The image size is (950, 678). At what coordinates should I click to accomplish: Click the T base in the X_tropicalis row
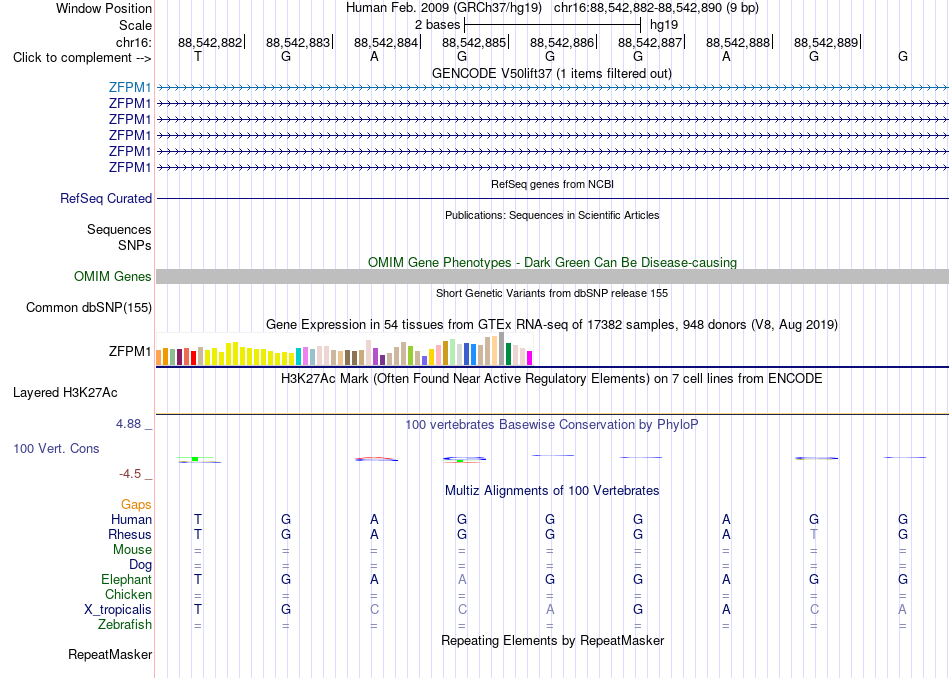(198, 610)
